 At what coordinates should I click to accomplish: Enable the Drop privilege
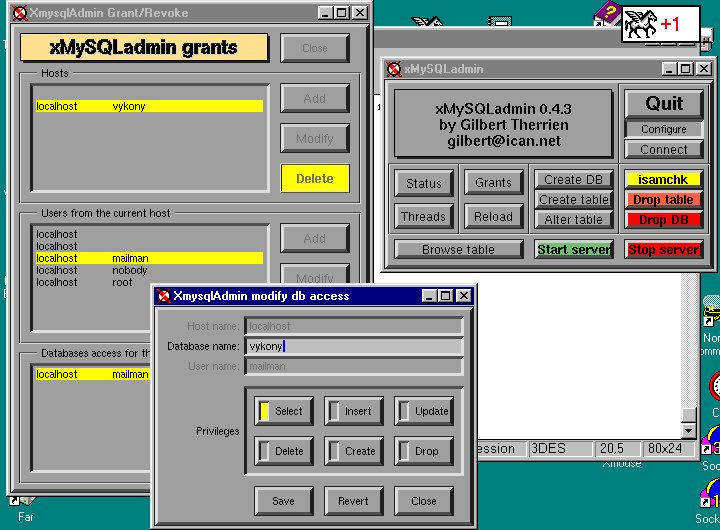point(424,451)
